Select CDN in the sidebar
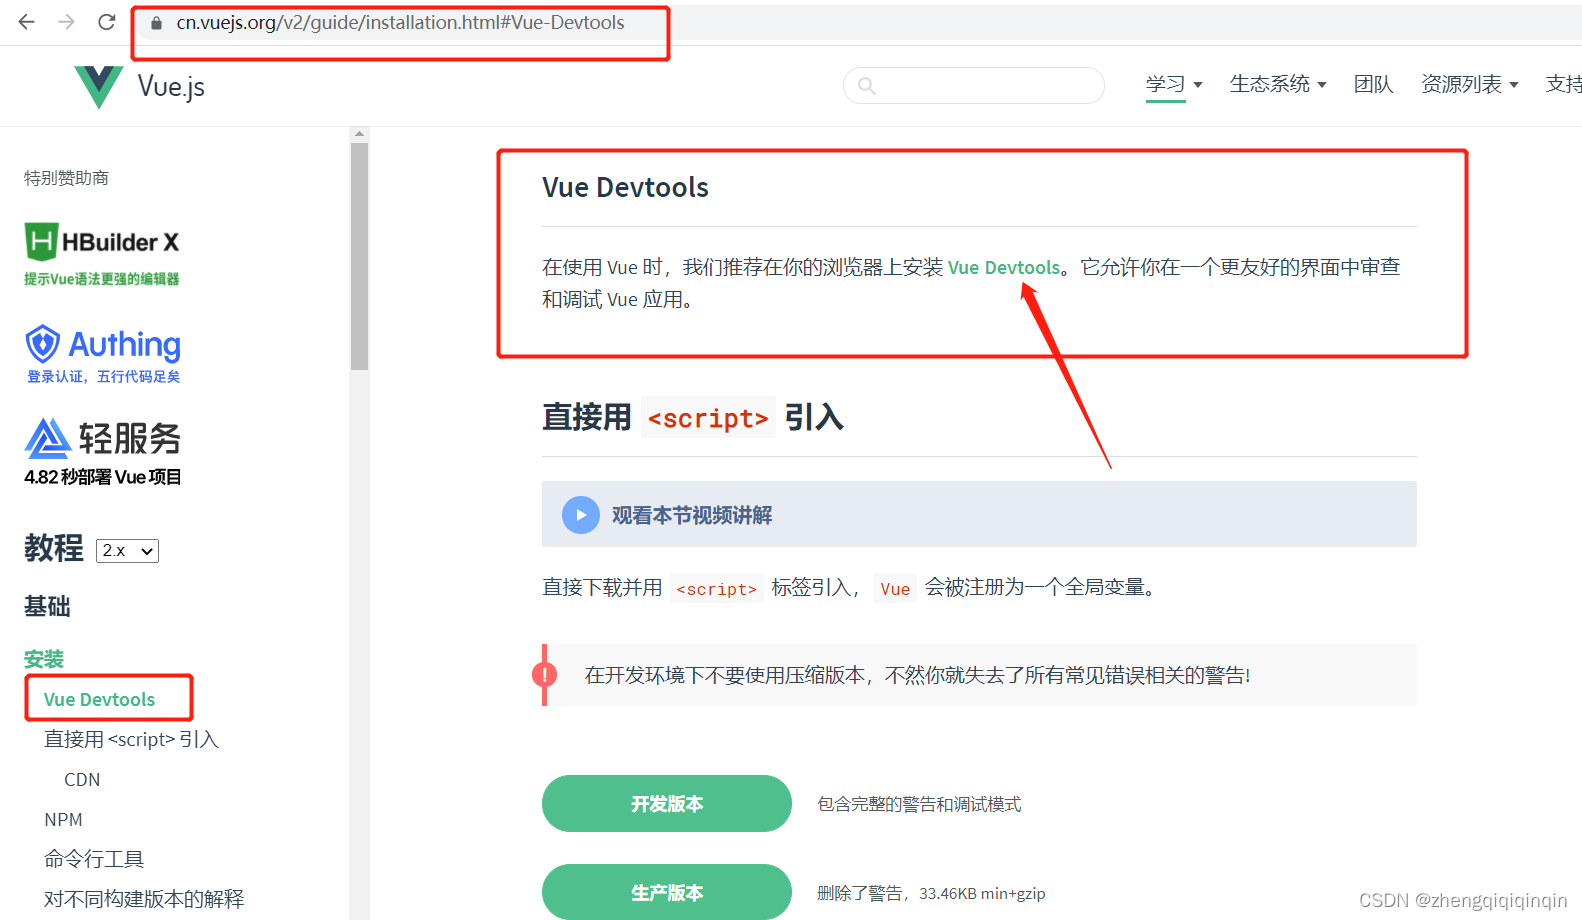This screenshot has height=920, width=1582. tap(82, 779)
